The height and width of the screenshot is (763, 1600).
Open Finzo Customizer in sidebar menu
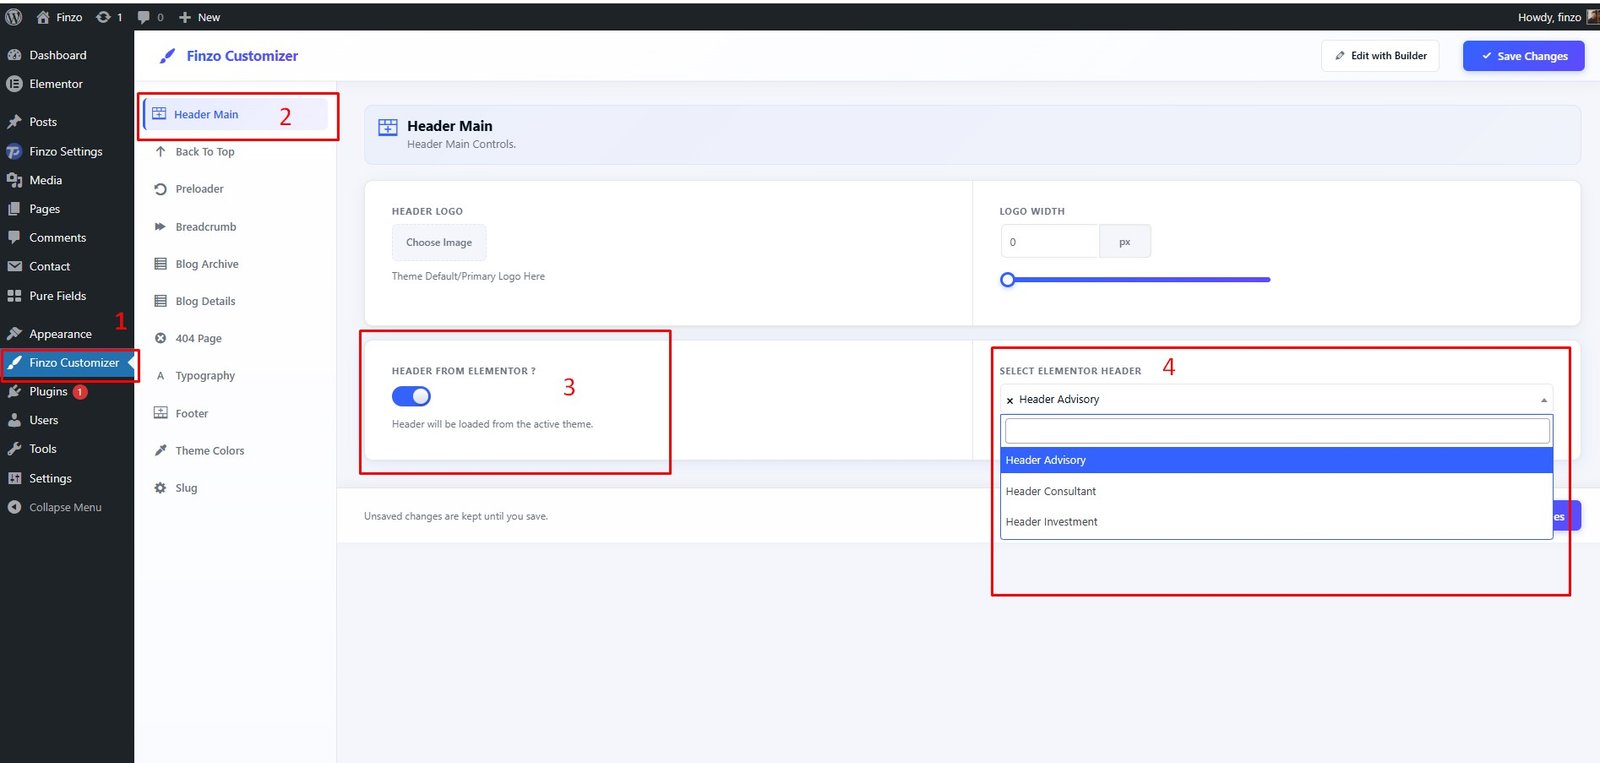[67, 363]
